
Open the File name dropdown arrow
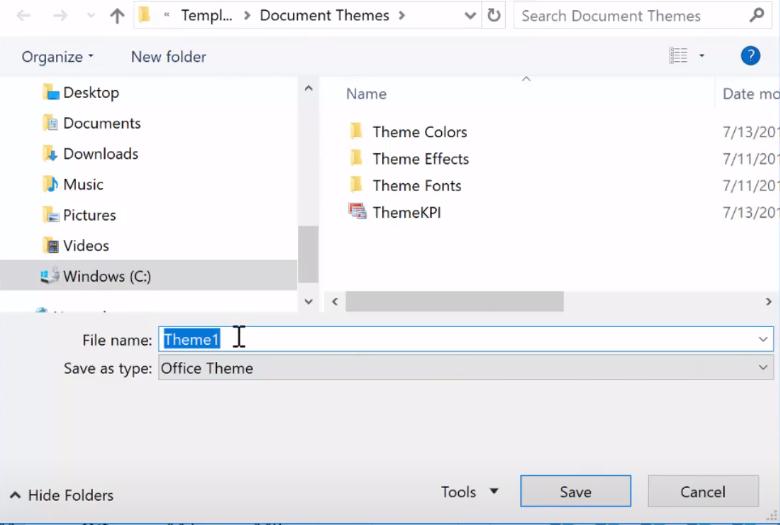coord(763,339)
